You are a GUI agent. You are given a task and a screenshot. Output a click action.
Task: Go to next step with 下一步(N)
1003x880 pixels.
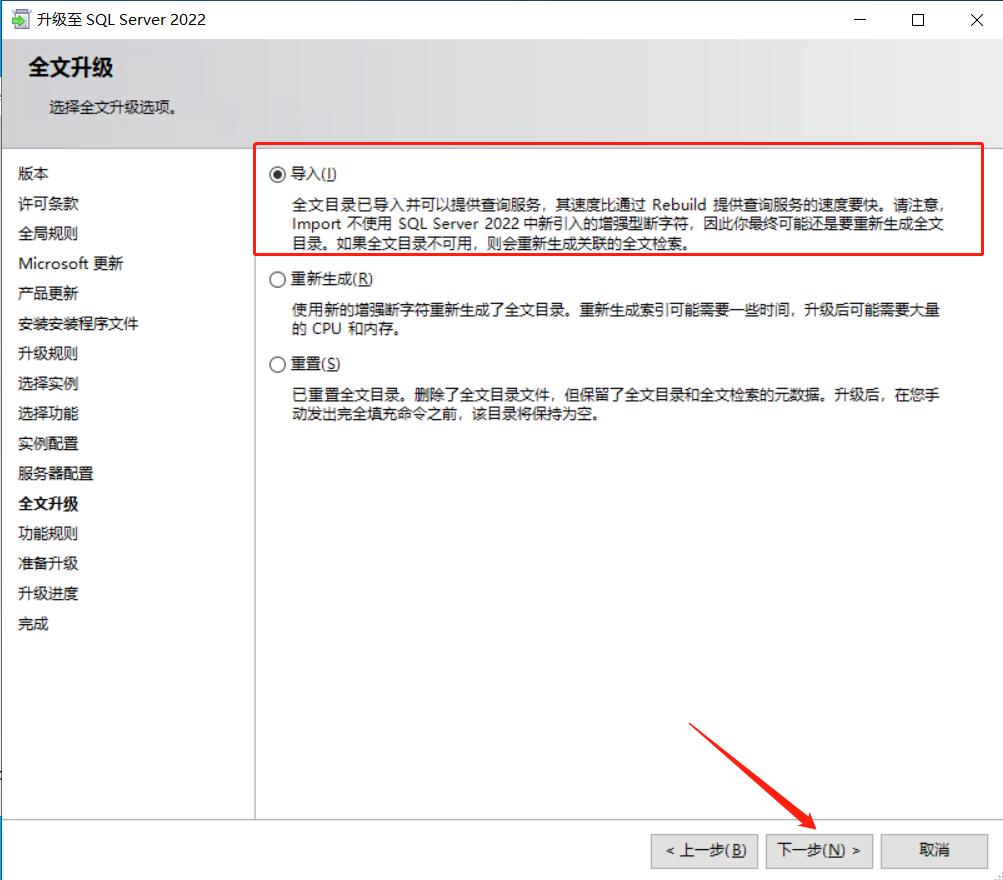point(819,851)
